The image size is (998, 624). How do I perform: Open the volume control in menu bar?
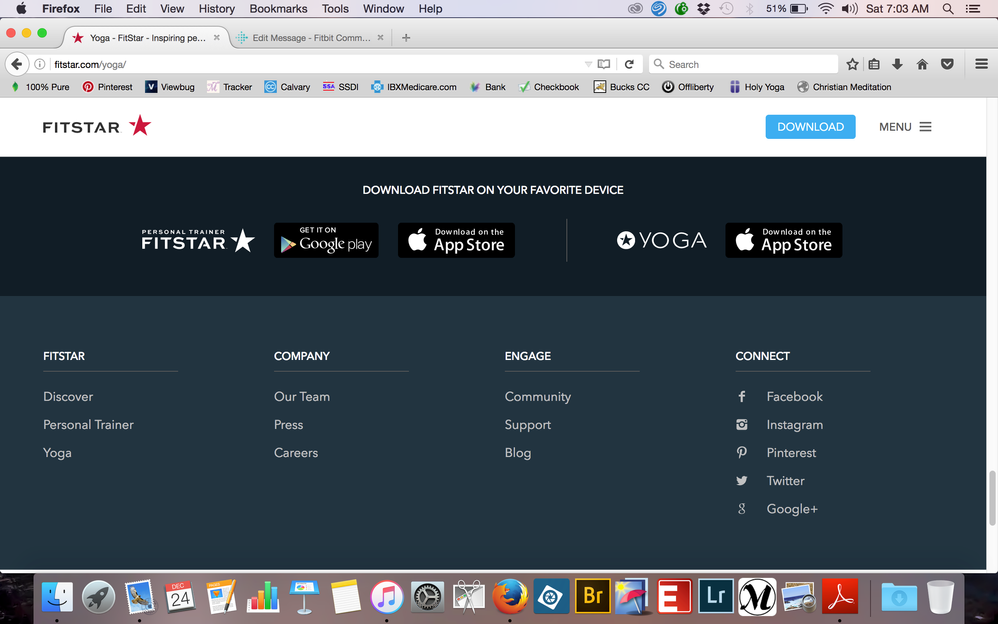click(849, 9)
